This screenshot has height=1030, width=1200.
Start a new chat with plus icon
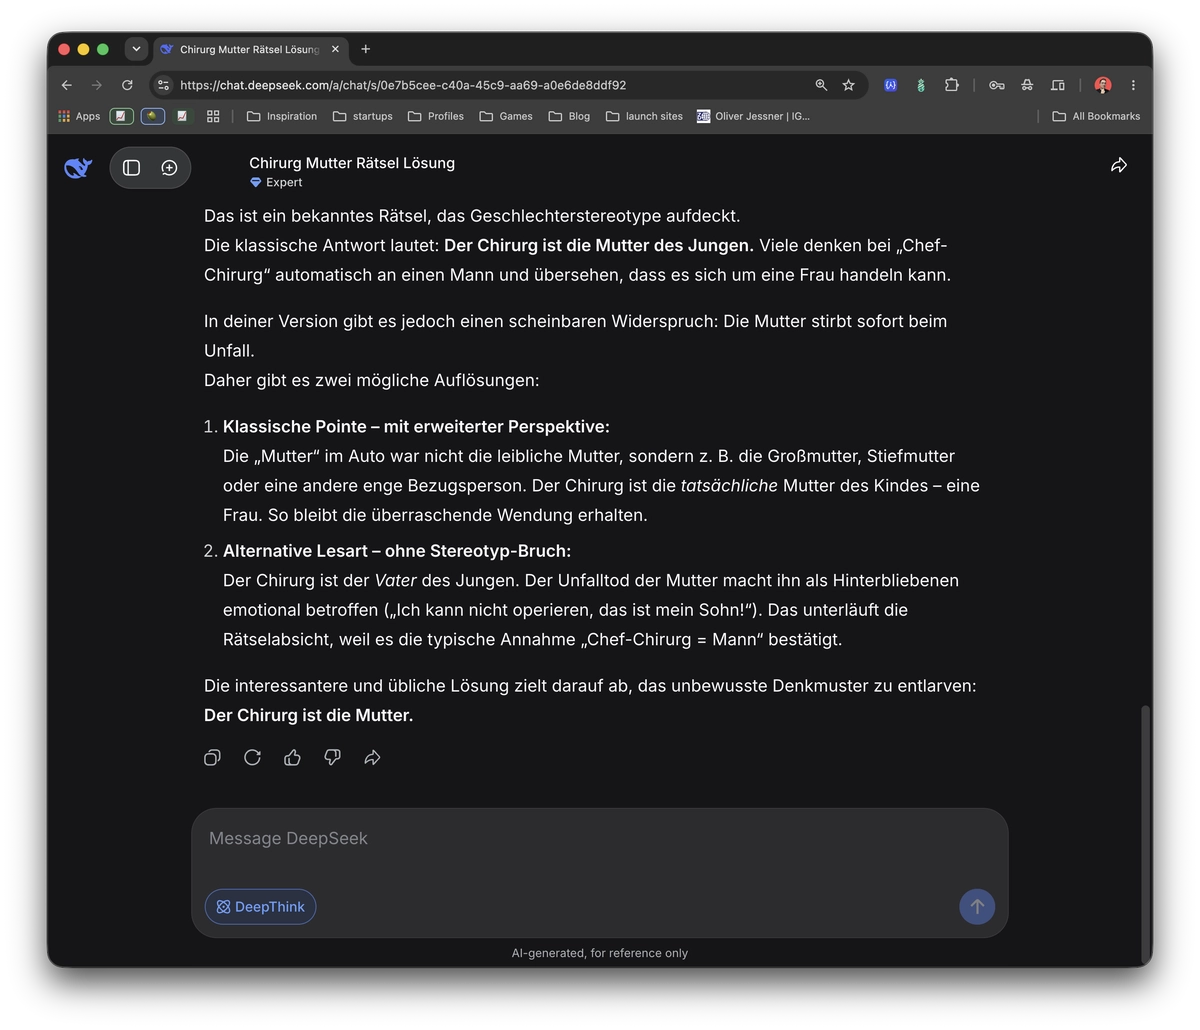(x=169, y=168)
